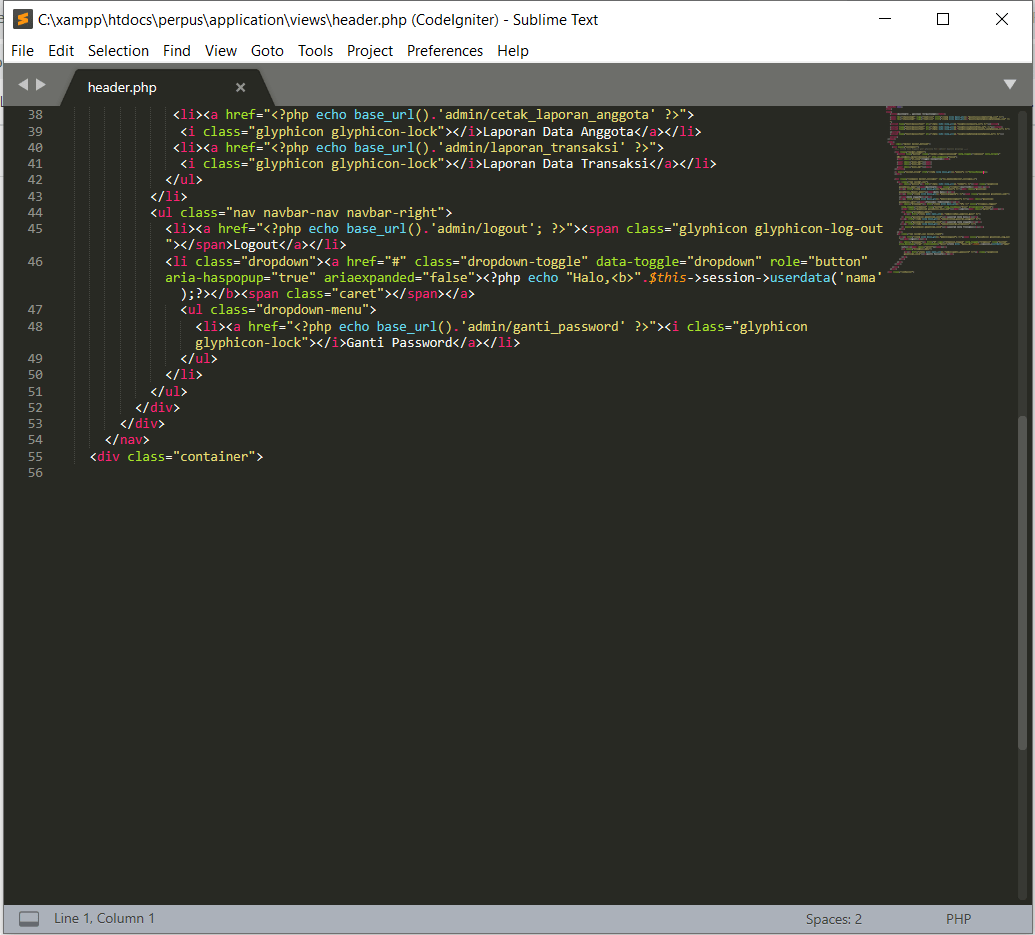Click line number 45 in the gutter
Viewport: 1035px width, 935px height.
[x=34, y=228]
